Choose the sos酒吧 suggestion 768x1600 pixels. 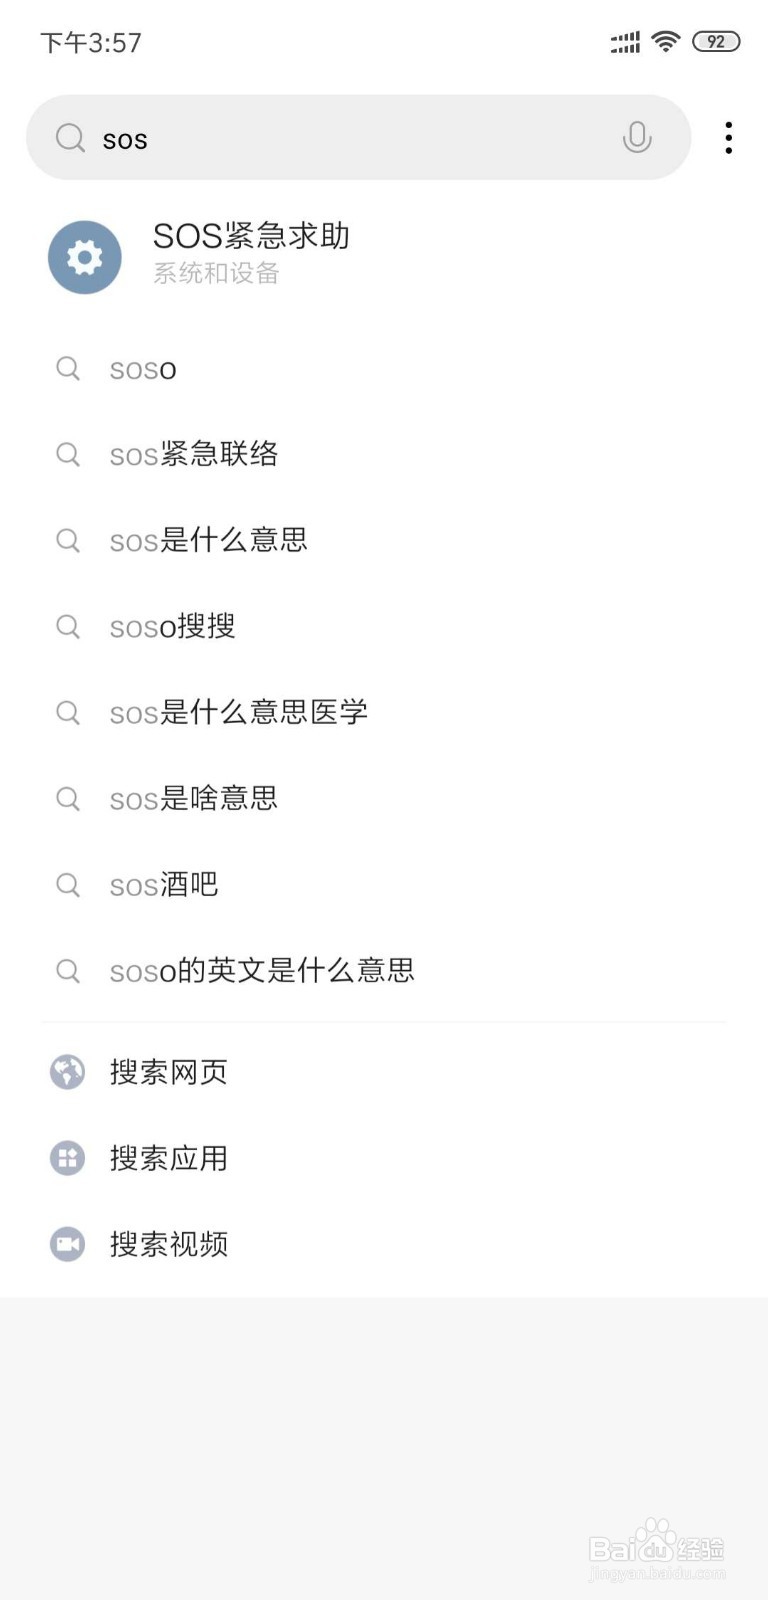[x=164, y=885]
